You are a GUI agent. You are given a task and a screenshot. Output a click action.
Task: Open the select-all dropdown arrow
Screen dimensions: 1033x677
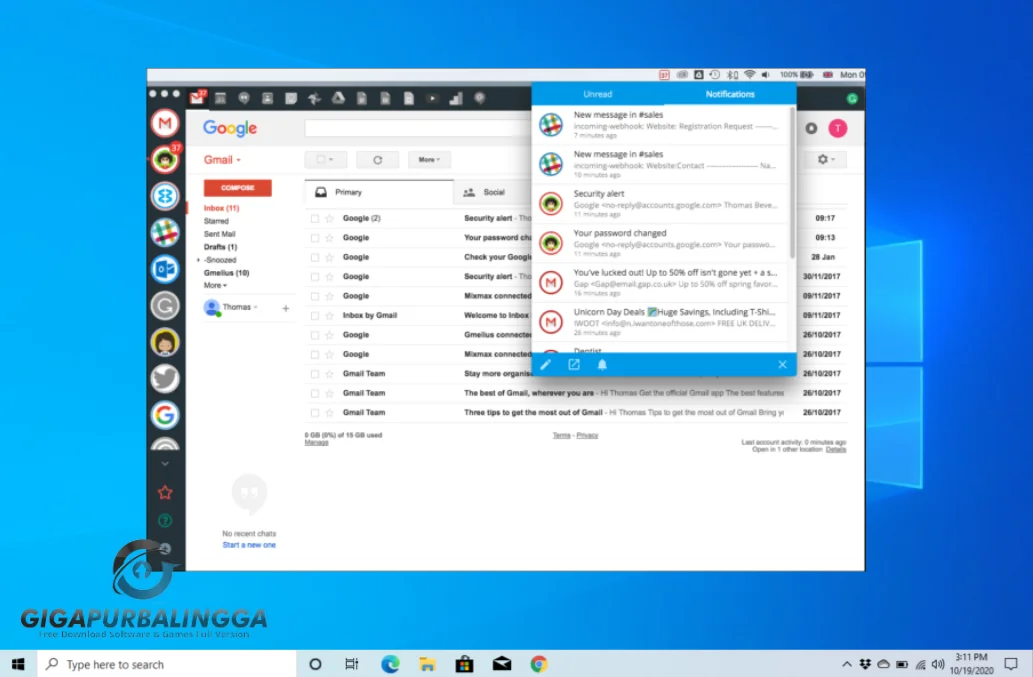pyautogui.click(x=333, y=159)
